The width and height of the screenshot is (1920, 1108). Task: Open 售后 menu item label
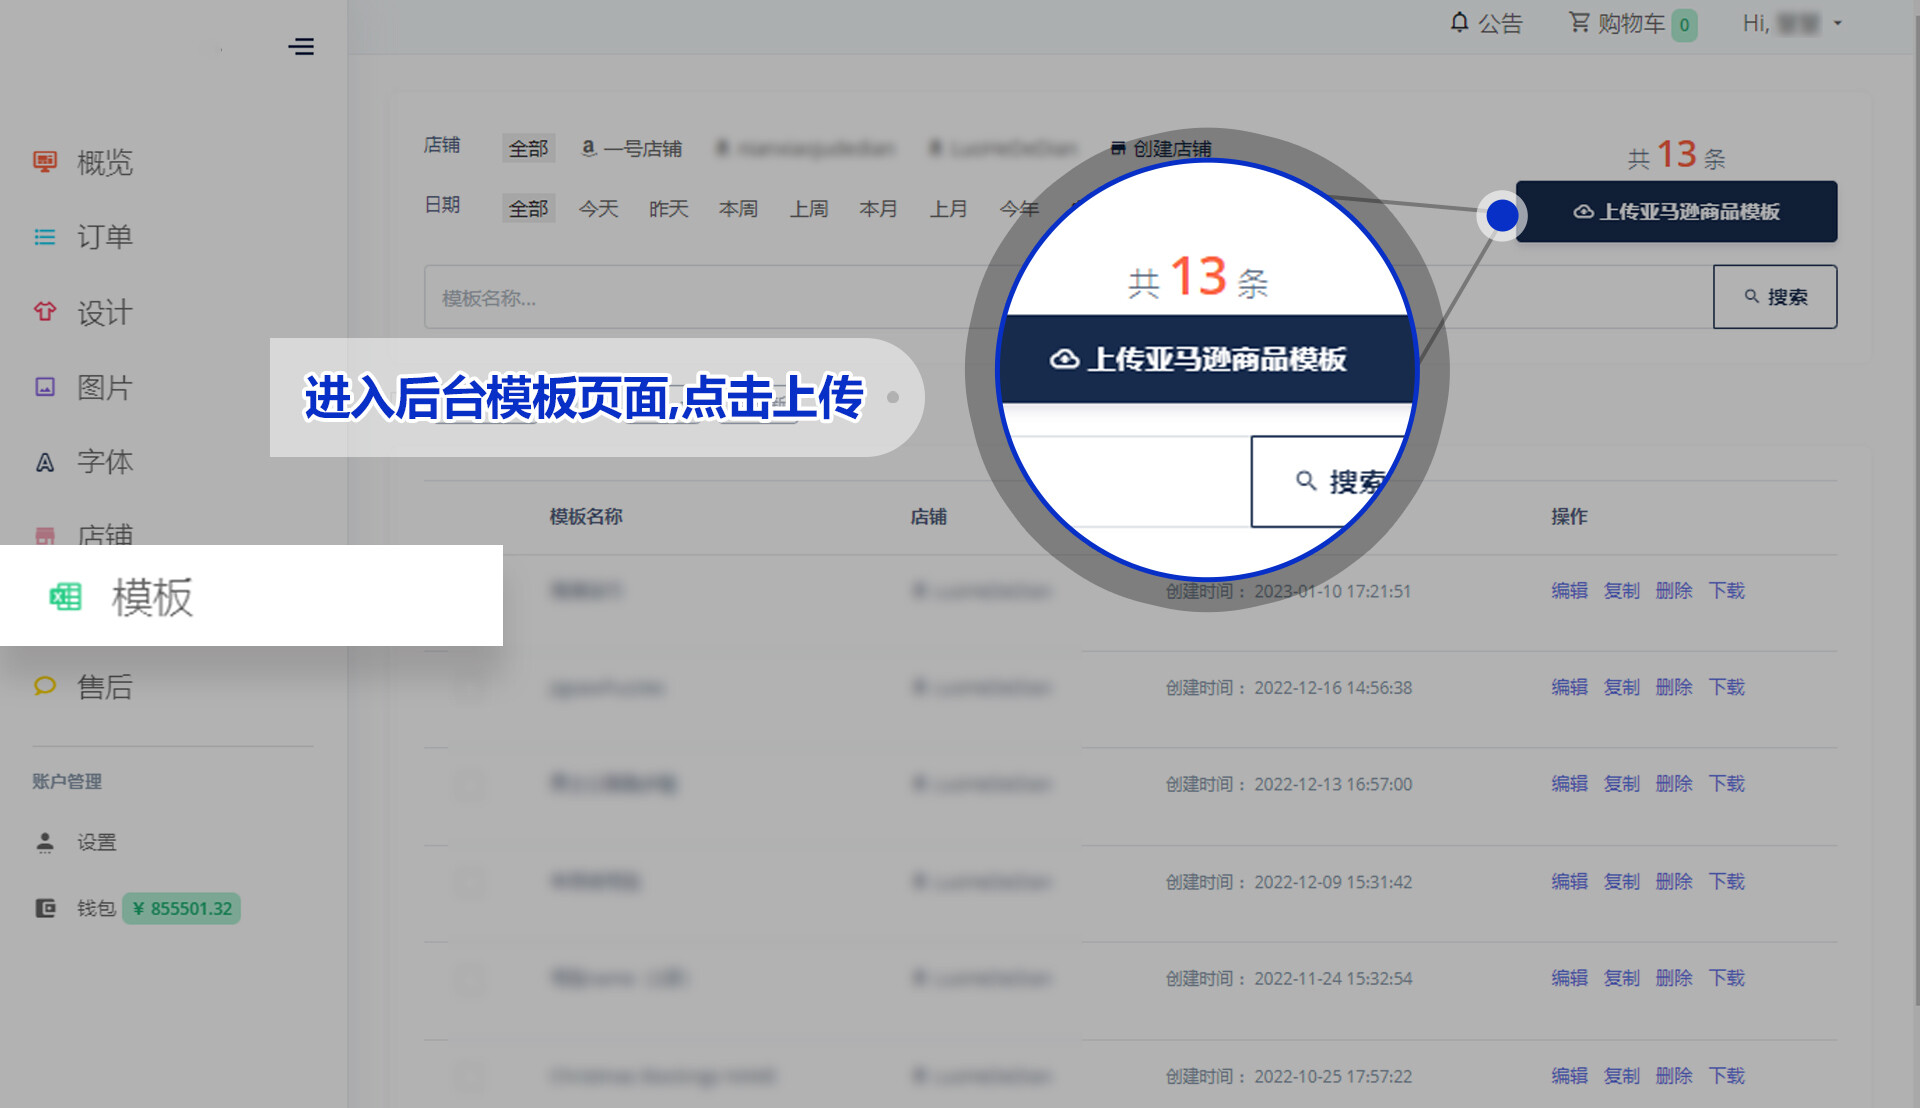(x=105, y=686)
